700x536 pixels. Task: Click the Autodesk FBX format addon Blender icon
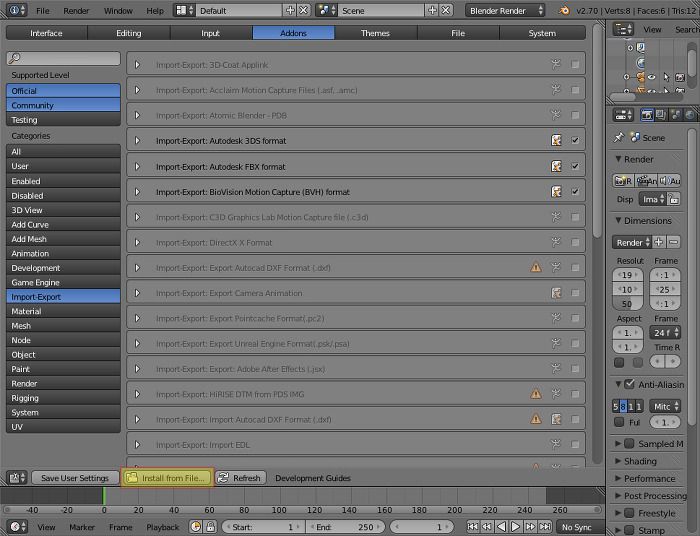(x=556, y=166)
